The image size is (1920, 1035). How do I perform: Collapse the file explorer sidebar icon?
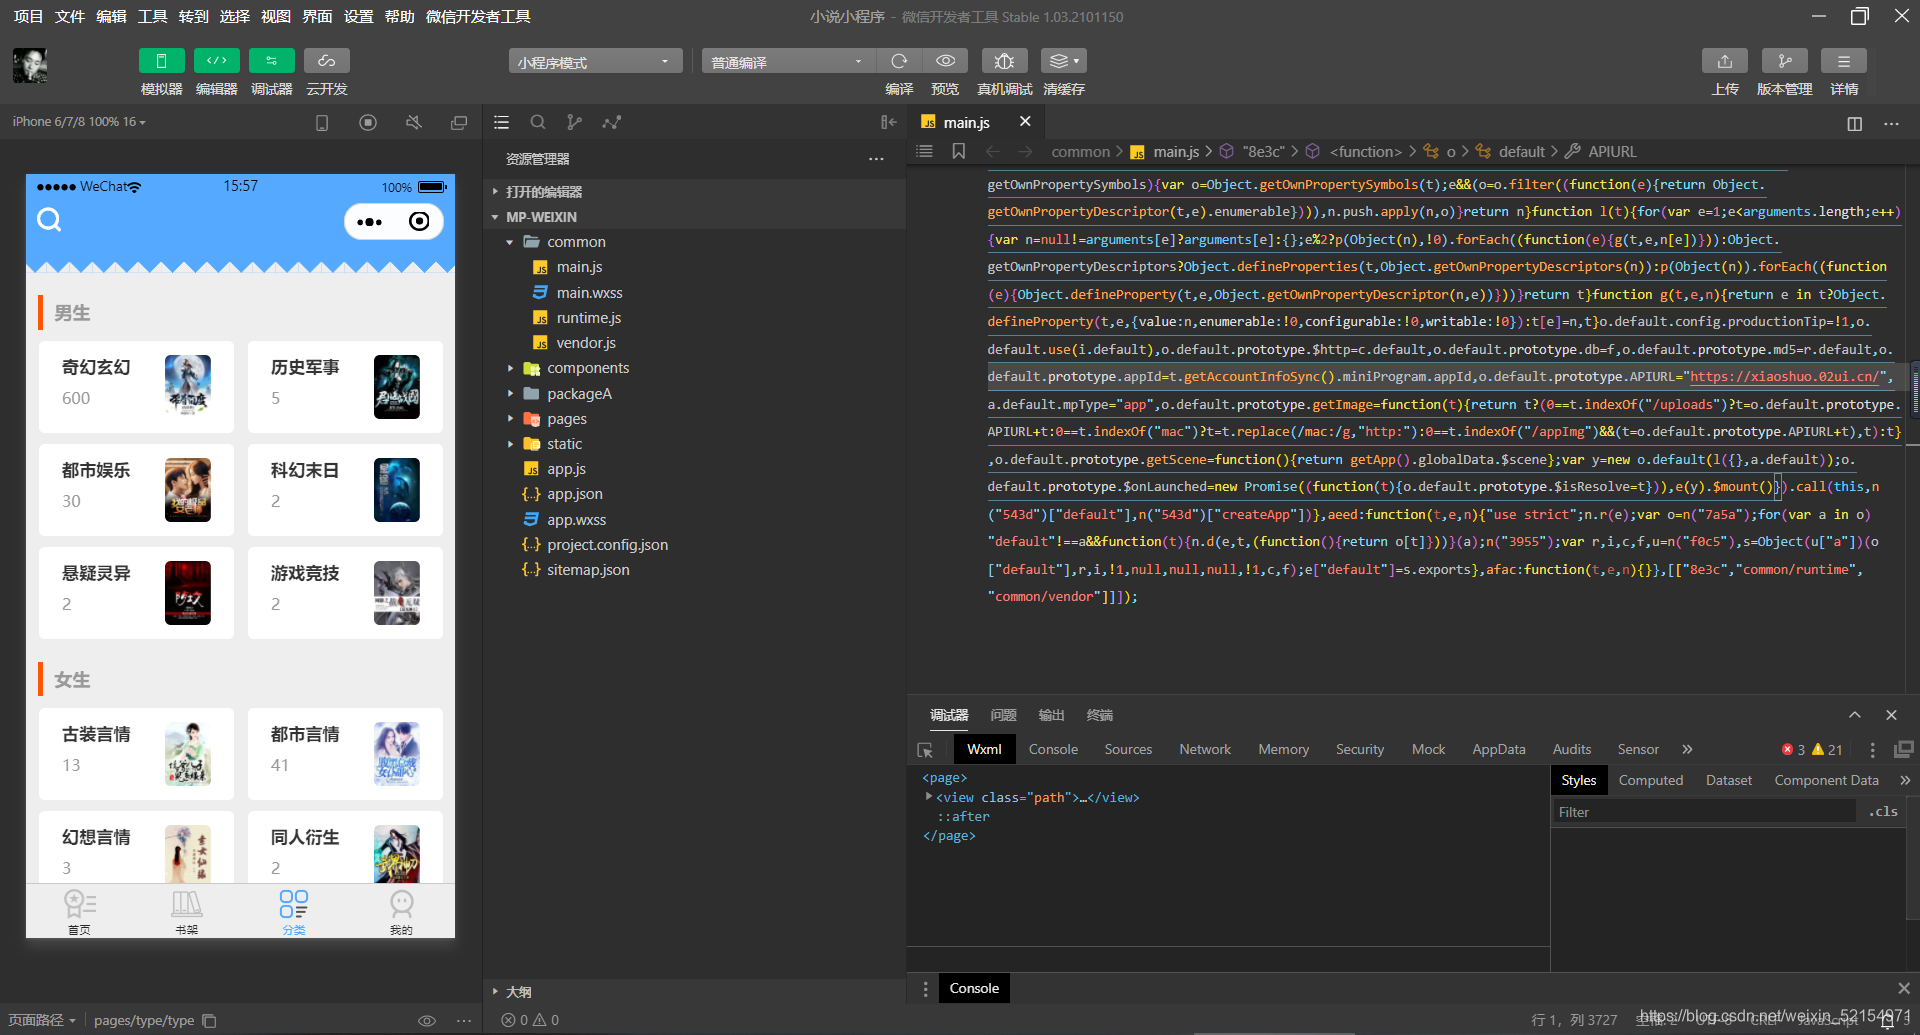click(x=888, y=123)
